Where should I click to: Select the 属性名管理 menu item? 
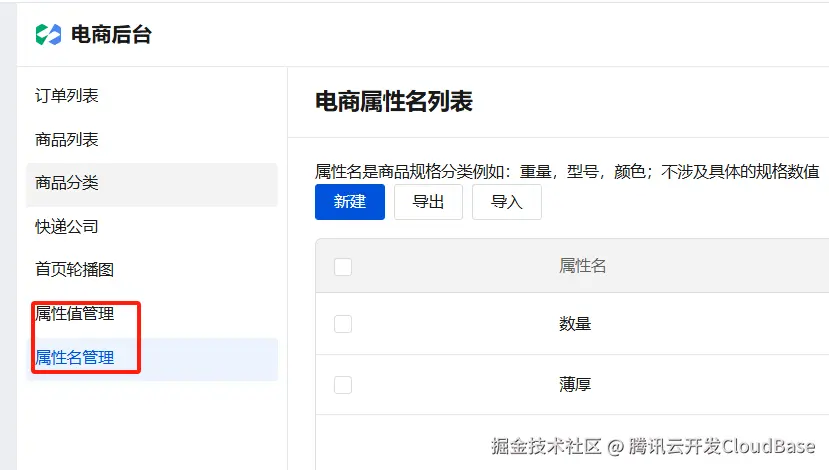click(75, 358)
